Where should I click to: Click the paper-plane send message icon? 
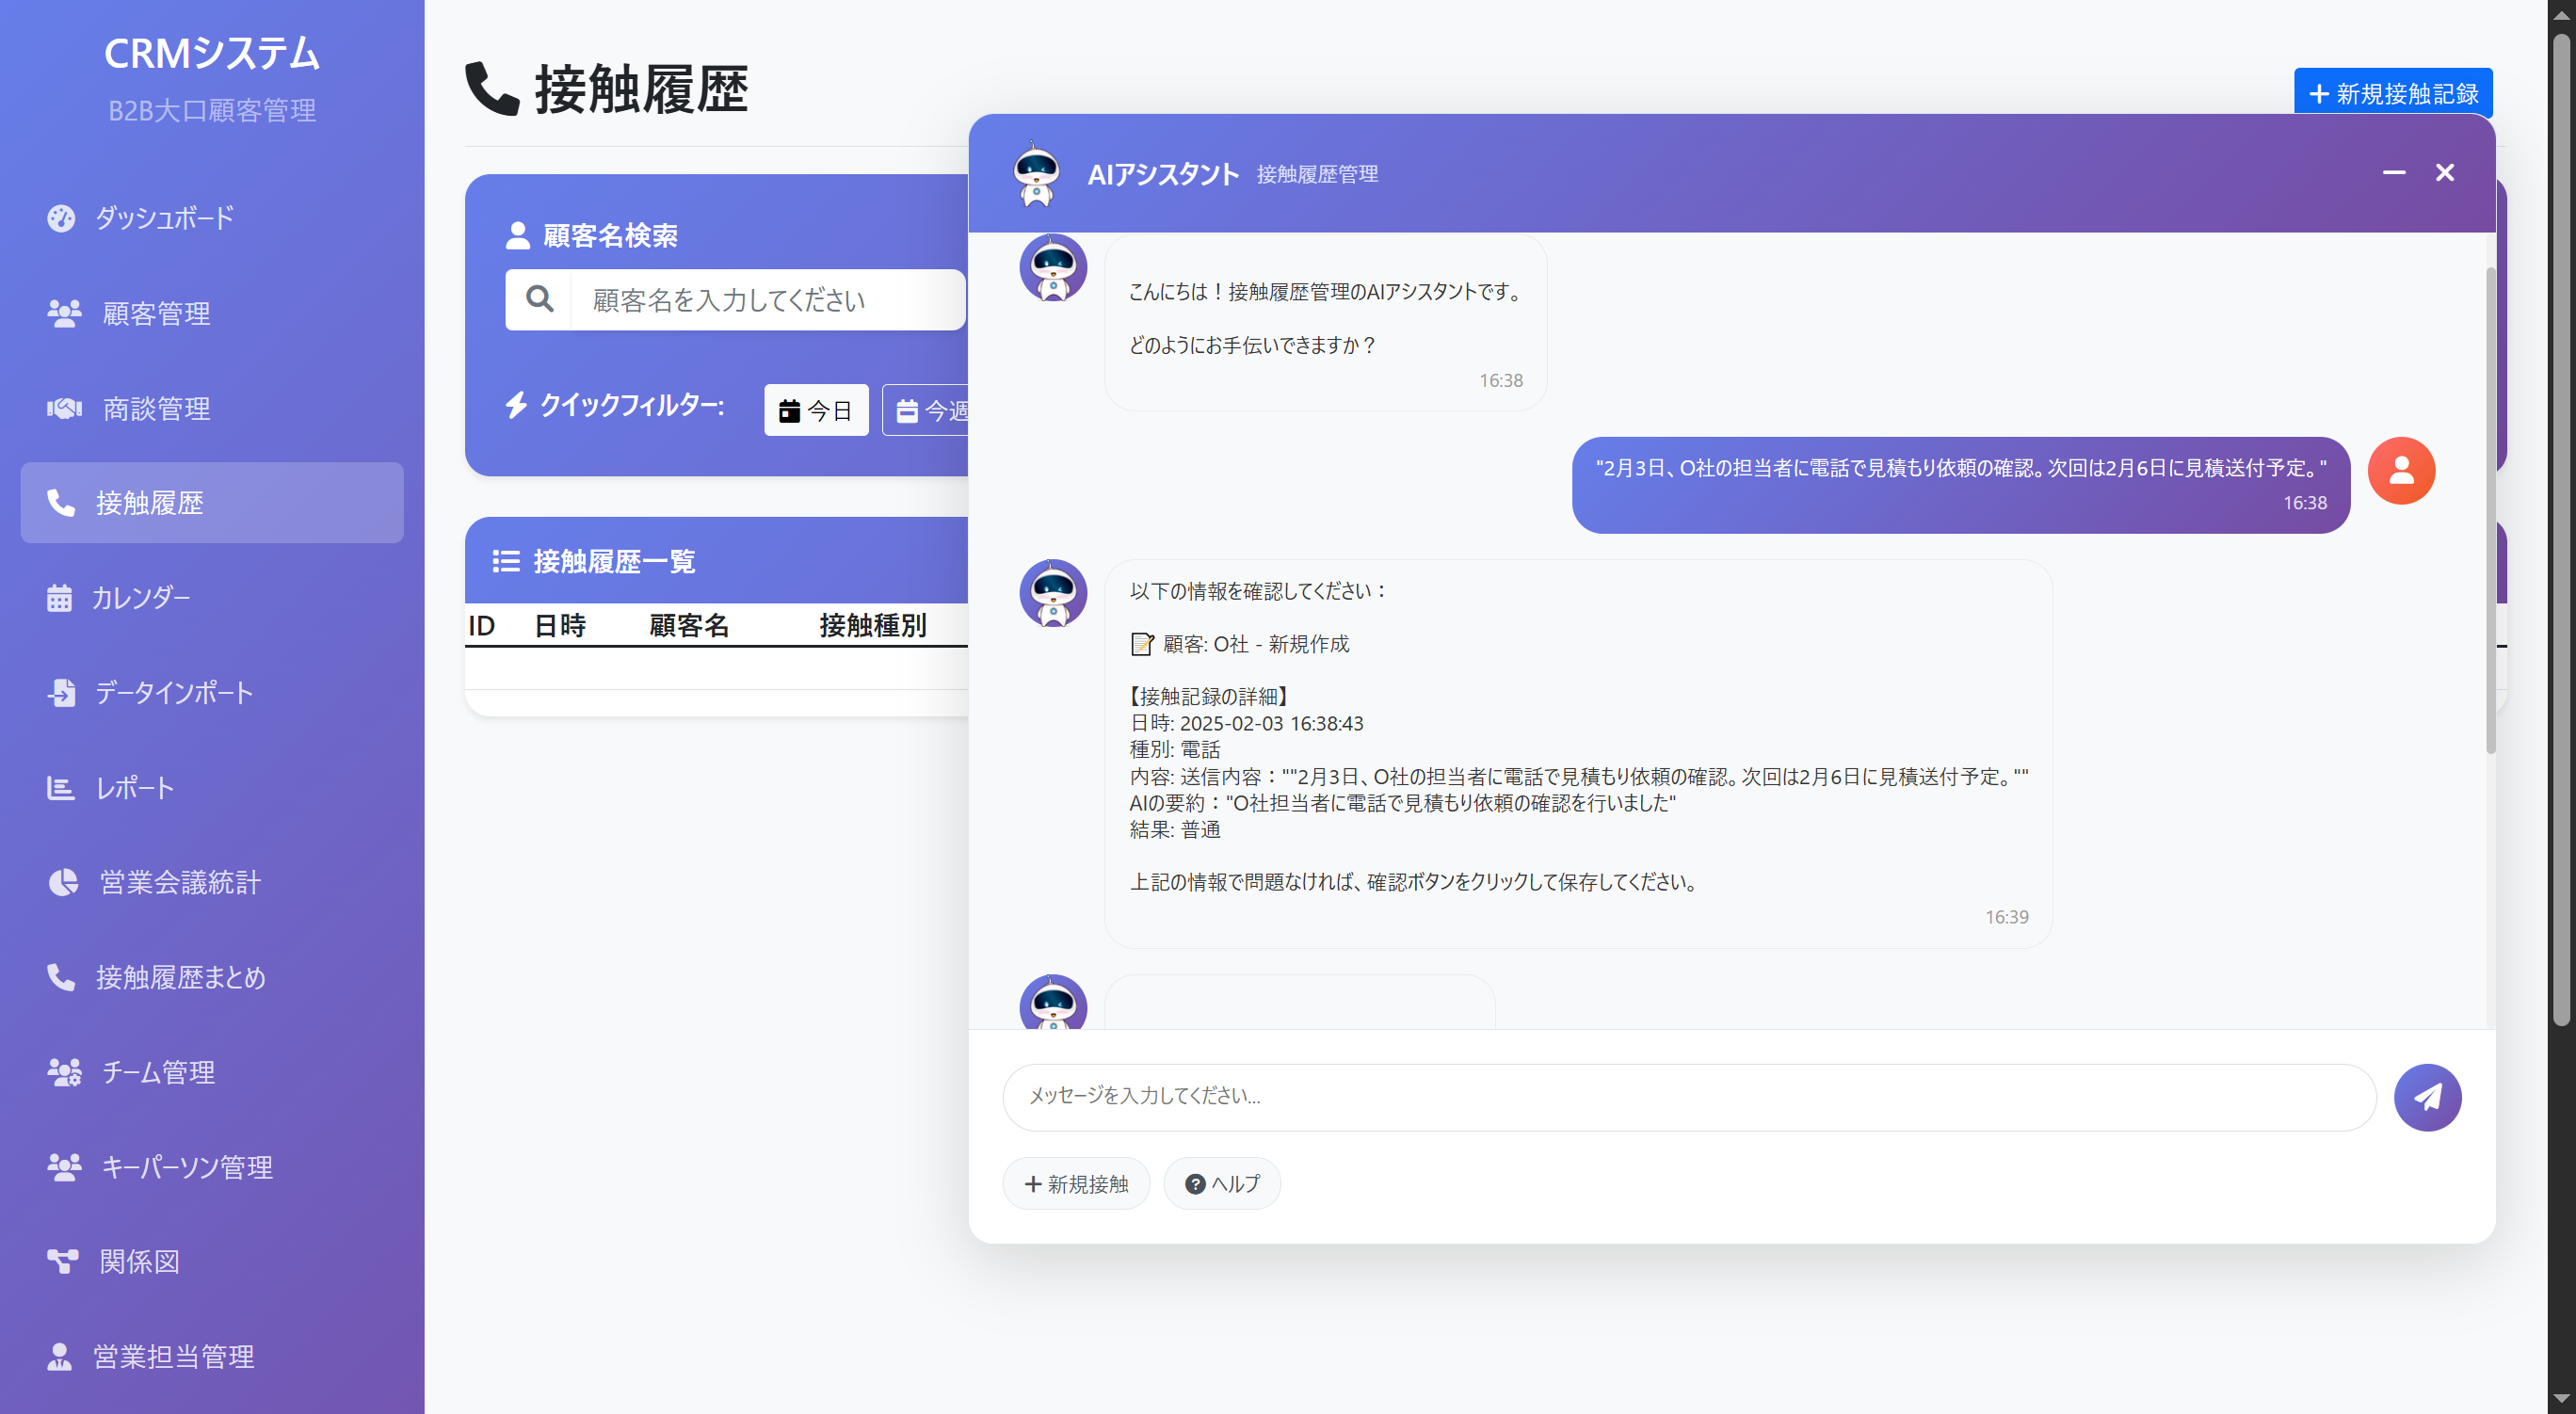2426,1097
